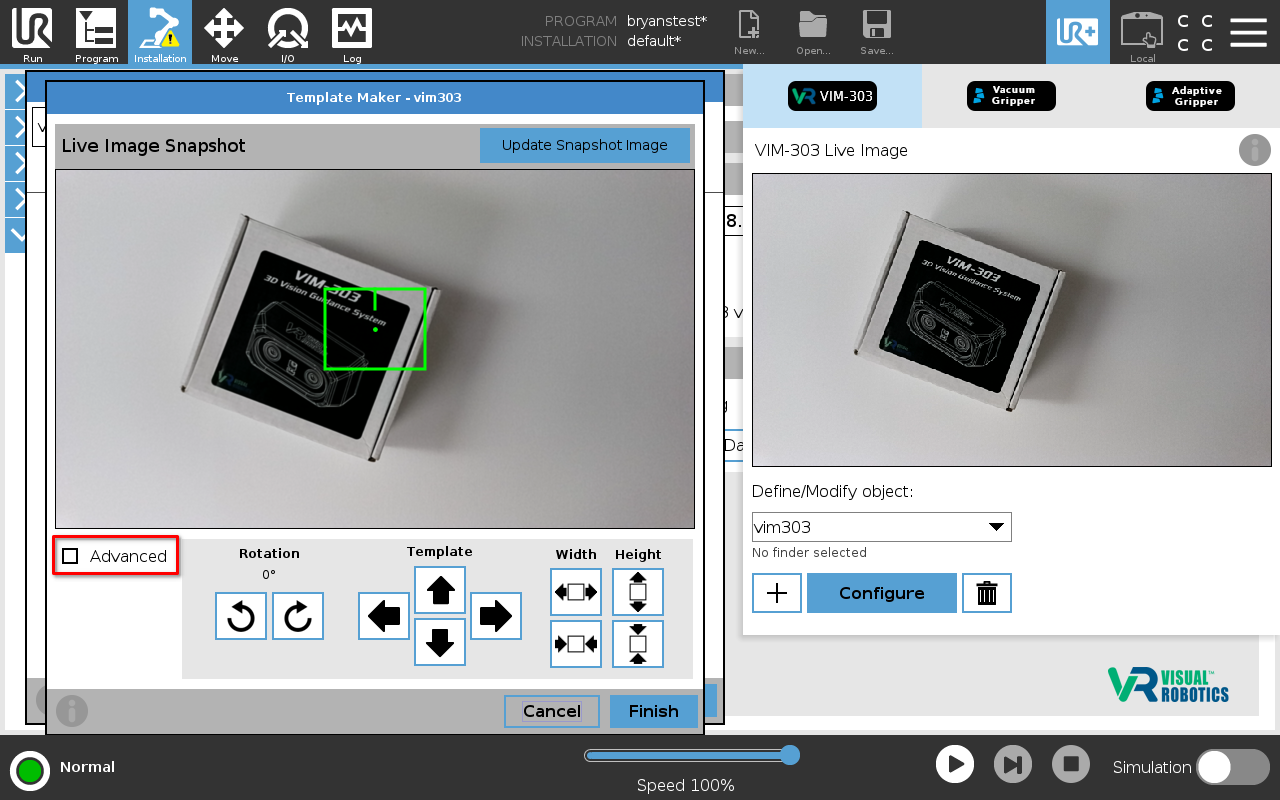Click the VIM-303 live image preview

1011,320
